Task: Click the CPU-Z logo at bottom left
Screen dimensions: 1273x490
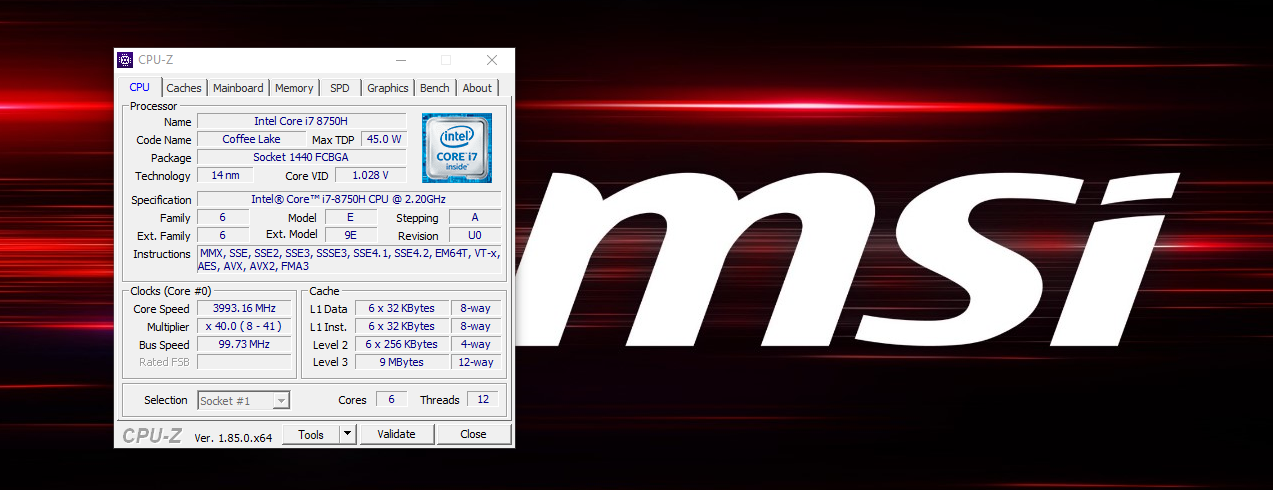Action: [152, 435]
